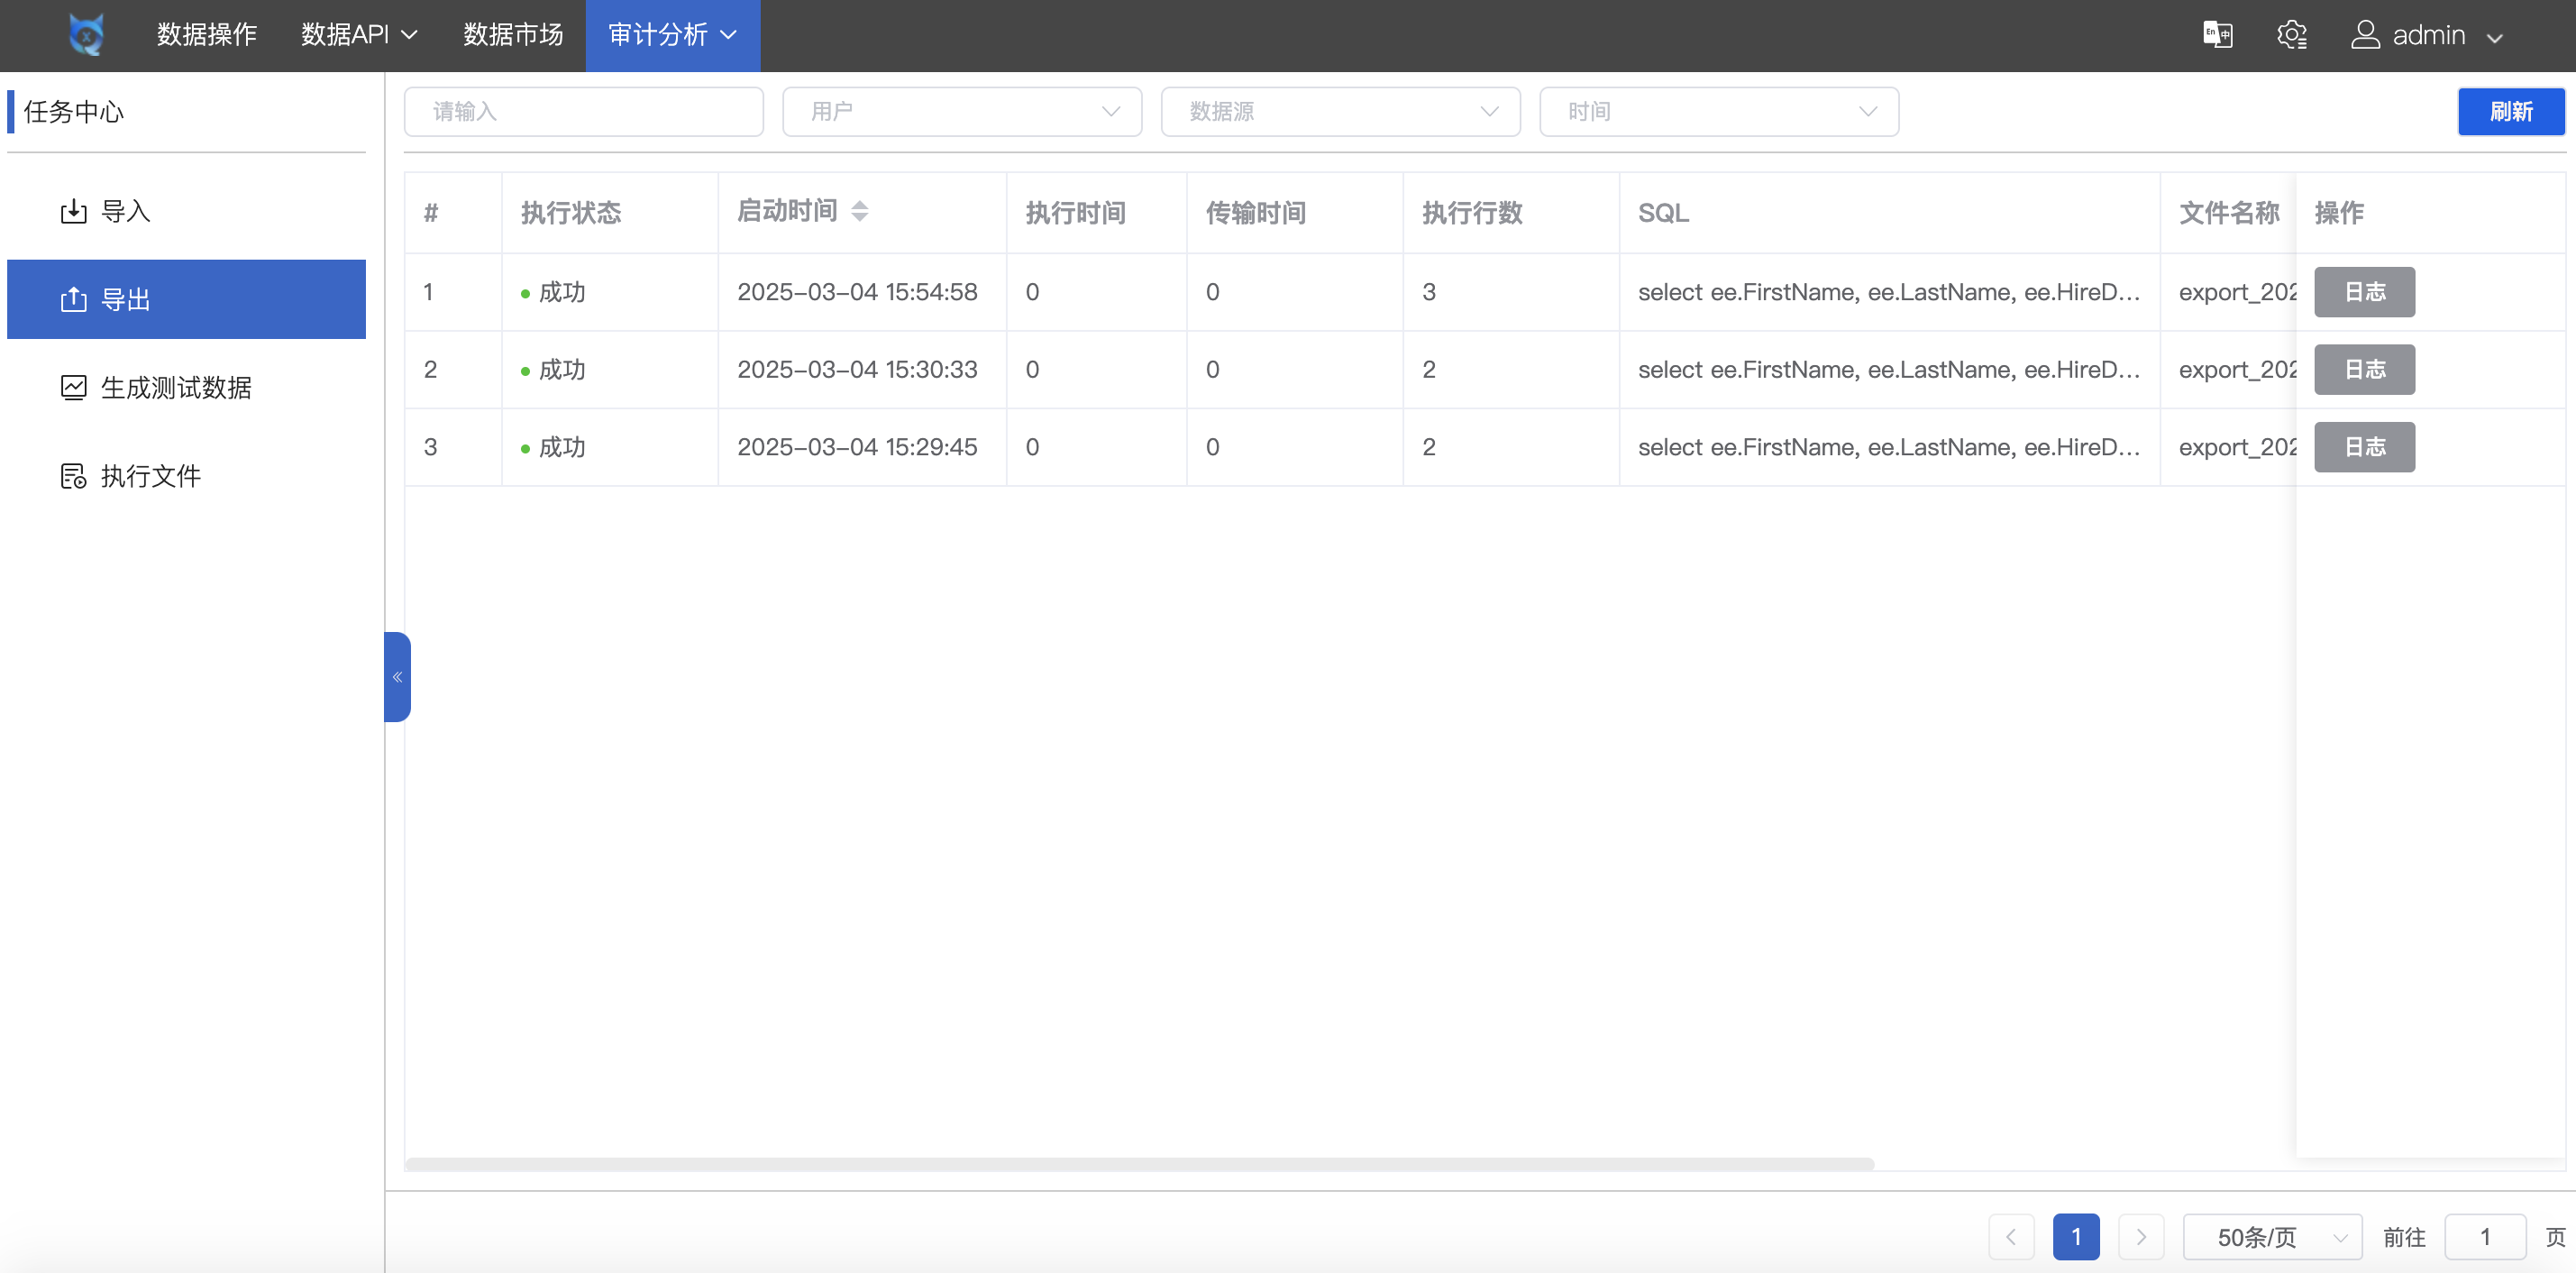Open 日志 for the first export row

pos(2364,292)
